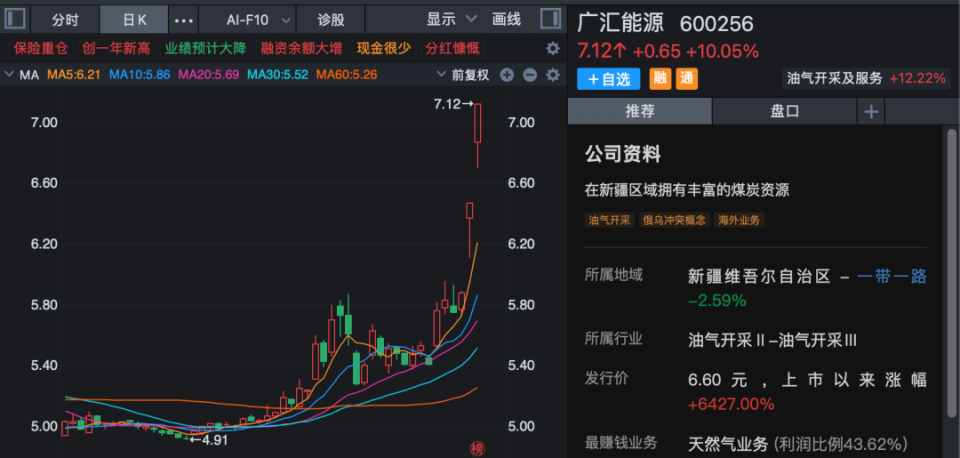Image resolution: width=960 pixels, height=458 pixels.
Task: Click the 通 stock connect badge
Action: pos(687,78)
